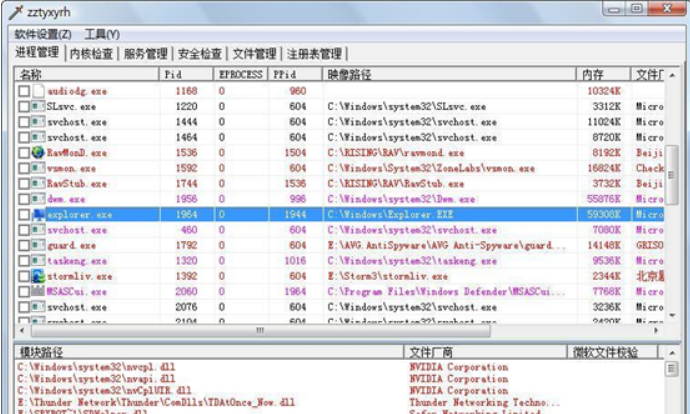690x414 pixels.
Task: Click the MSASCui.exe Defender icon
Action: [38, 291]
